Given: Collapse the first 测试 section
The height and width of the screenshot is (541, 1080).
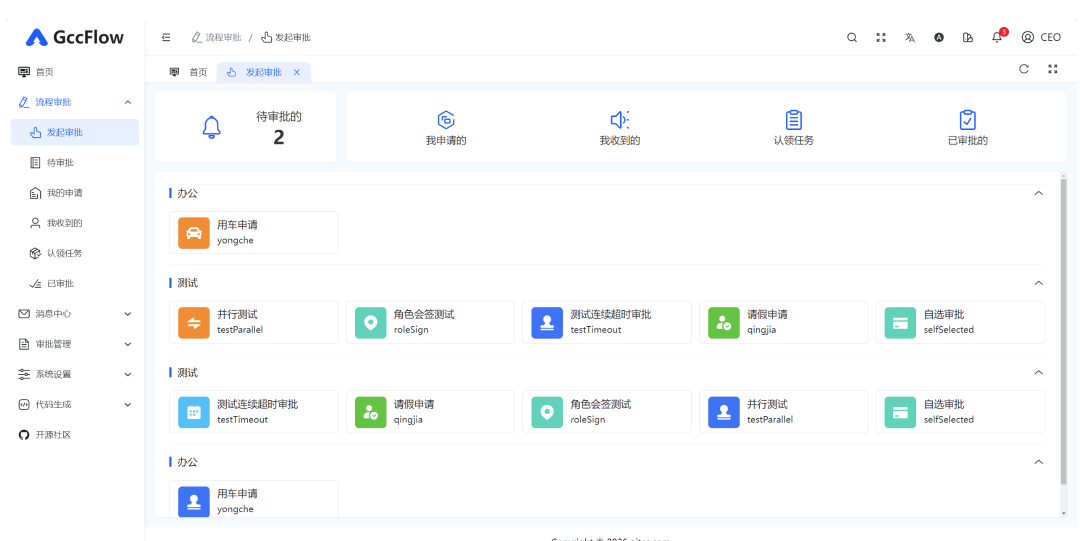Looking at the screenshot, I should point(1039,283).
